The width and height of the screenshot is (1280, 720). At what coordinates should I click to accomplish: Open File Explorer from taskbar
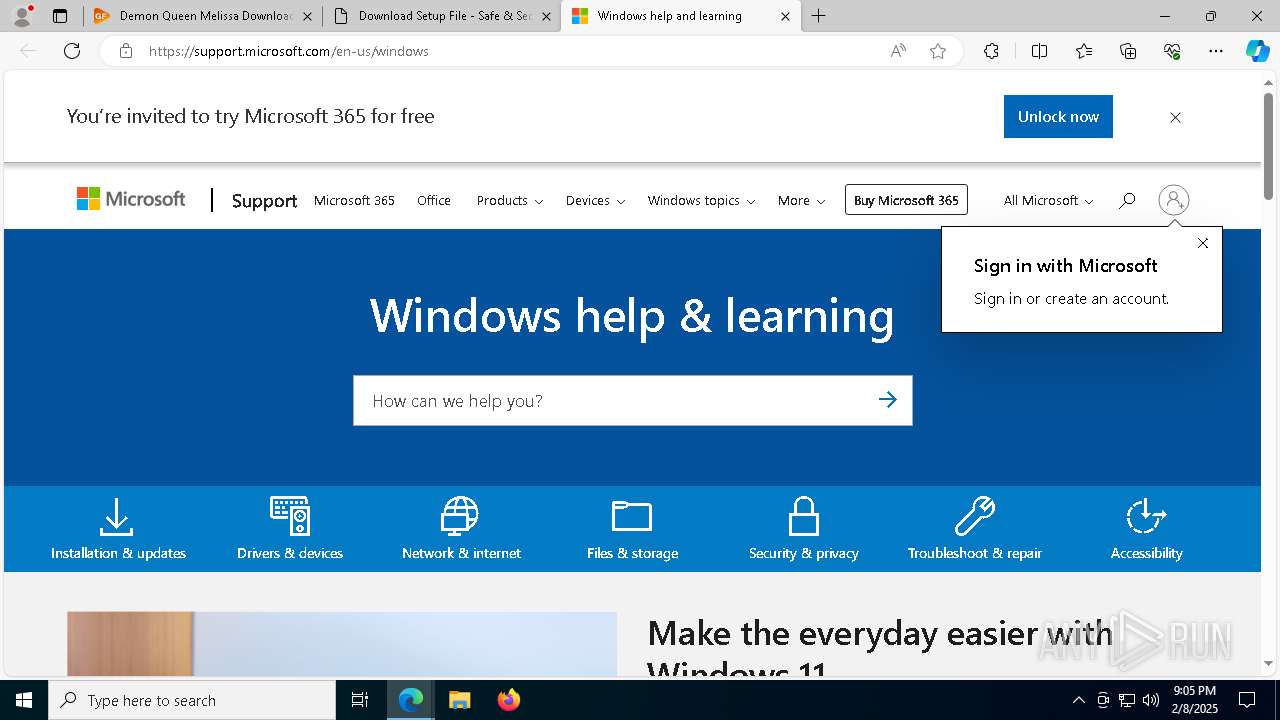[460, 700]
